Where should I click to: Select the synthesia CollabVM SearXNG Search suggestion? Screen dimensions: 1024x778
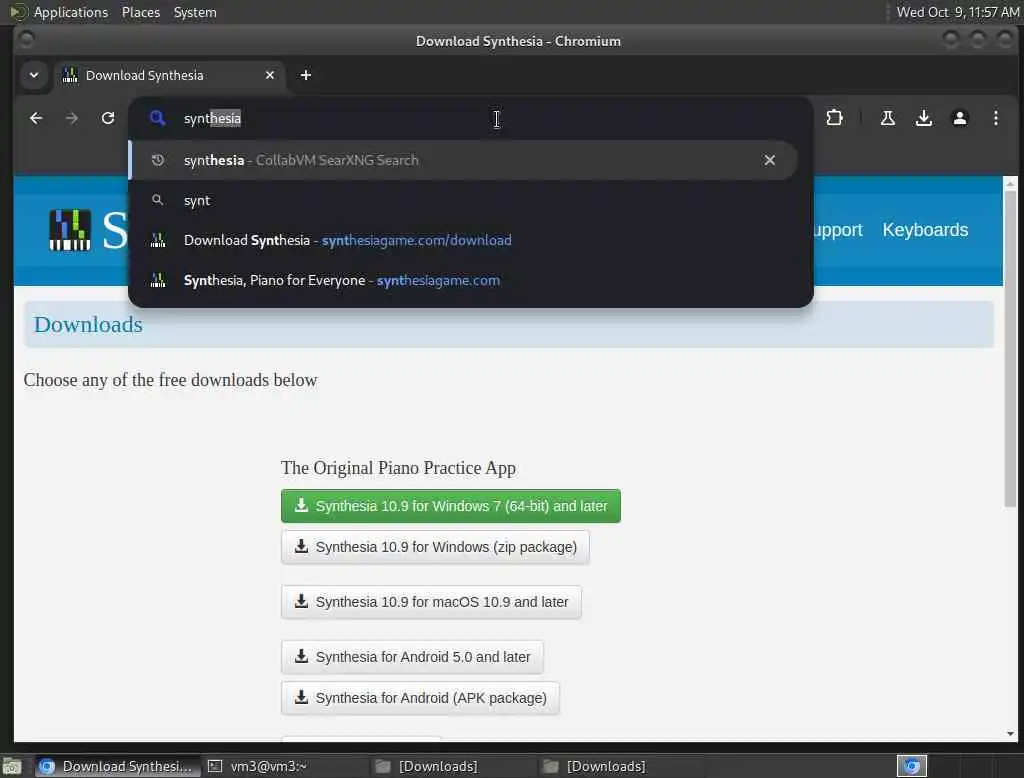463,160
